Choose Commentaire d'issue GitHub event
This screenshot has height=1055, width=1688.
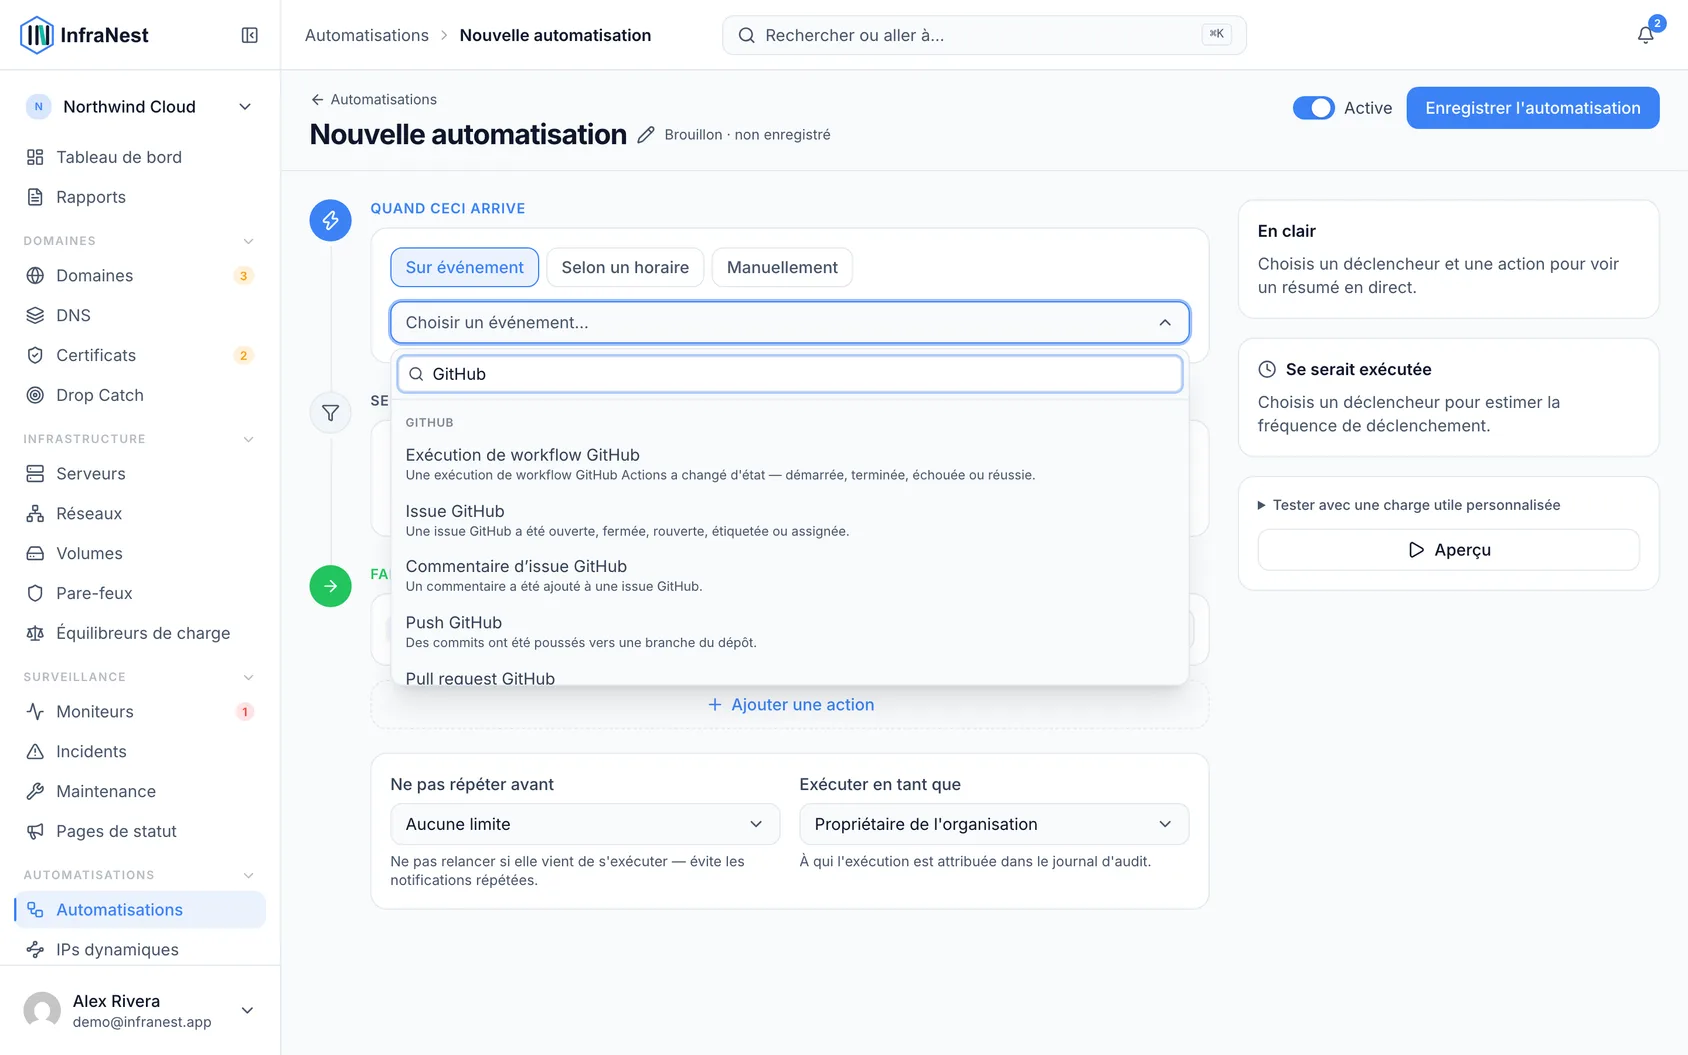(789, 575)
